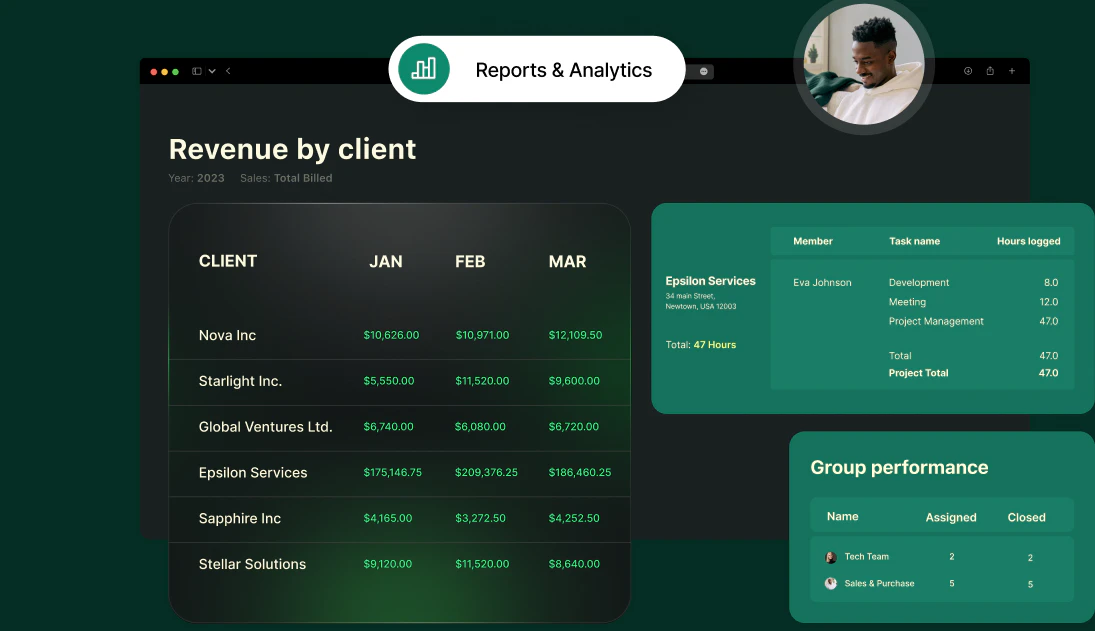Select the Sapphire Inc client name

240,519
